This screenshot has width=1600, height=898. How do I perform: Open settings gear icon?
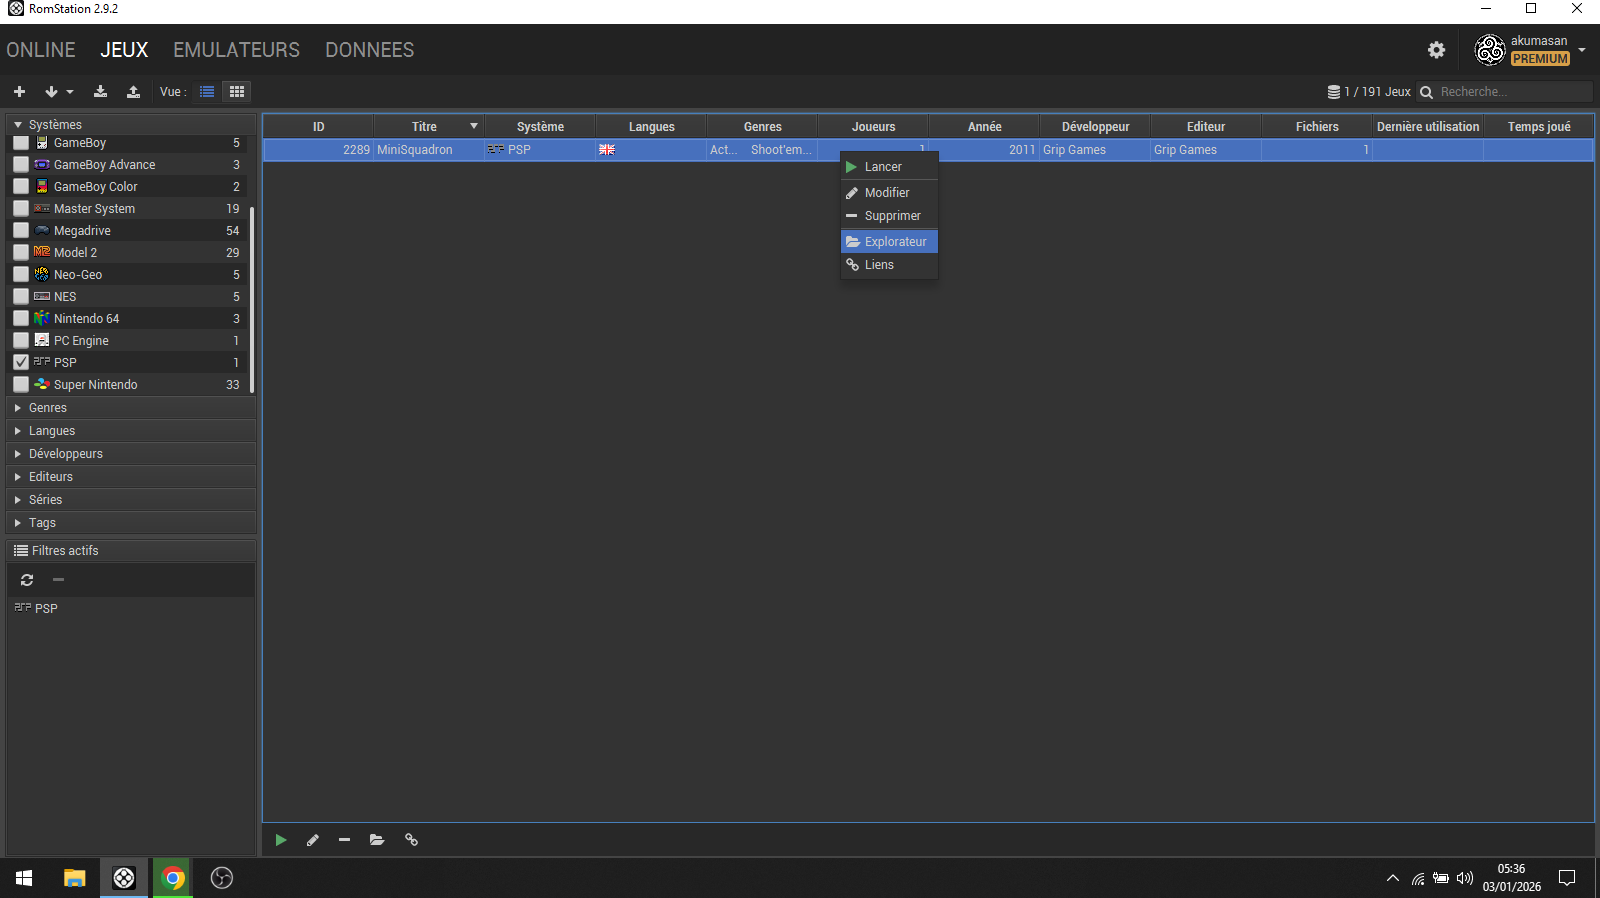(1436, 50)
